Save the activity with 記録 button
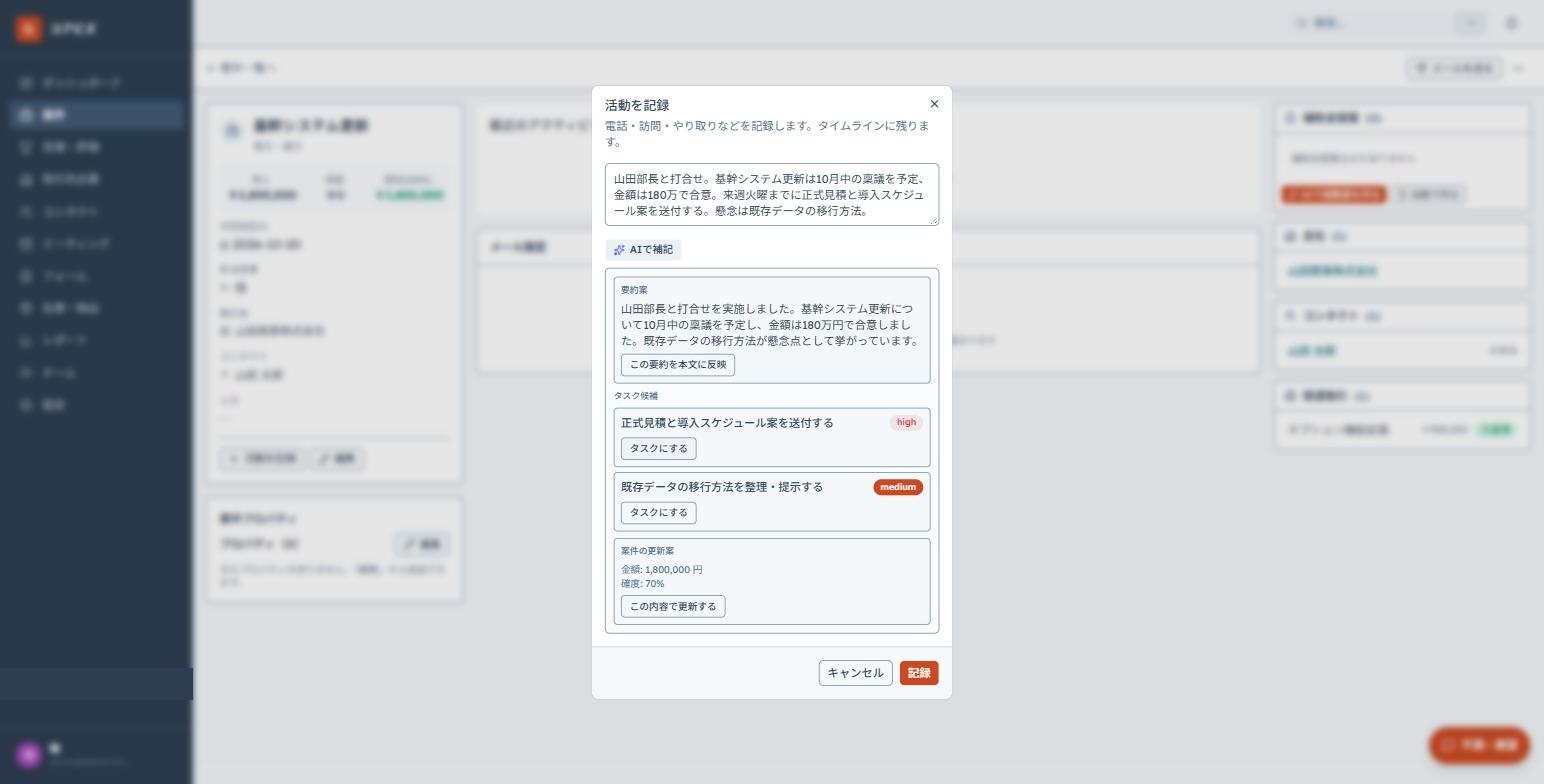1544x784 pixels. click(x=919, y=673)
